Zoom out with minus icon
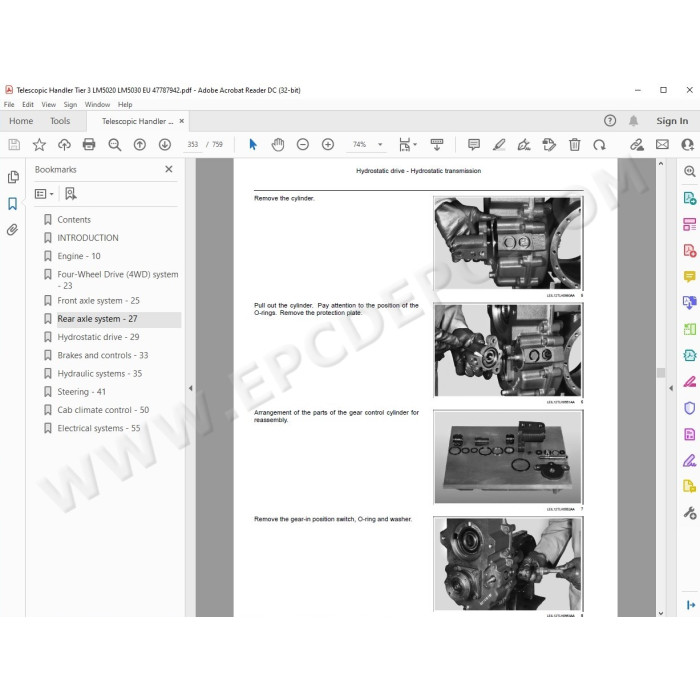The width and height of the screenshot is (700, 700). (x=303, y=144)
